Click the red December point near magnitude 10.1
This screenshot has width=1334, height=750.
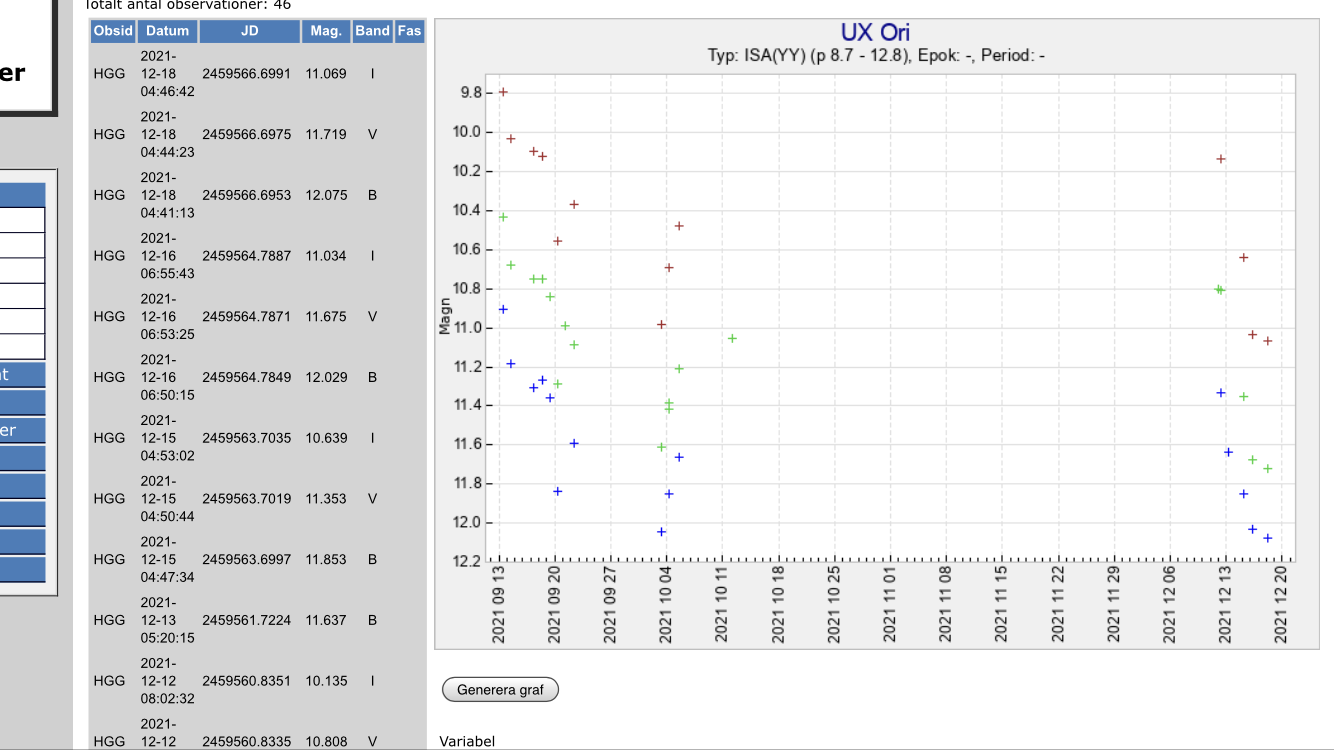tap(1221, 159)
